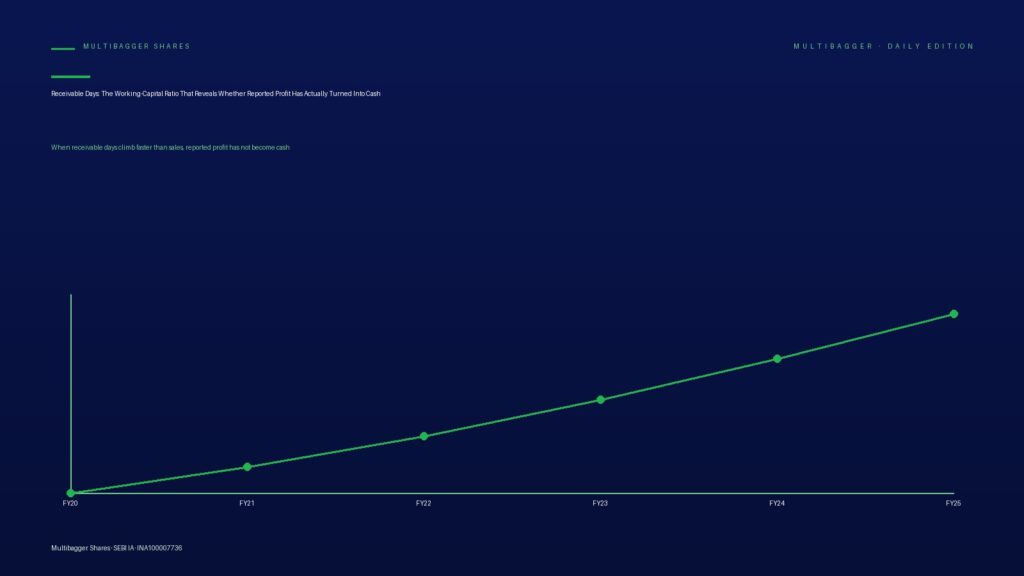The width and height of the screenshot is (1024, 576).
Task: Click the MULTIBAGGER · DAILY EDITION header
Action: tap(884, 46)
